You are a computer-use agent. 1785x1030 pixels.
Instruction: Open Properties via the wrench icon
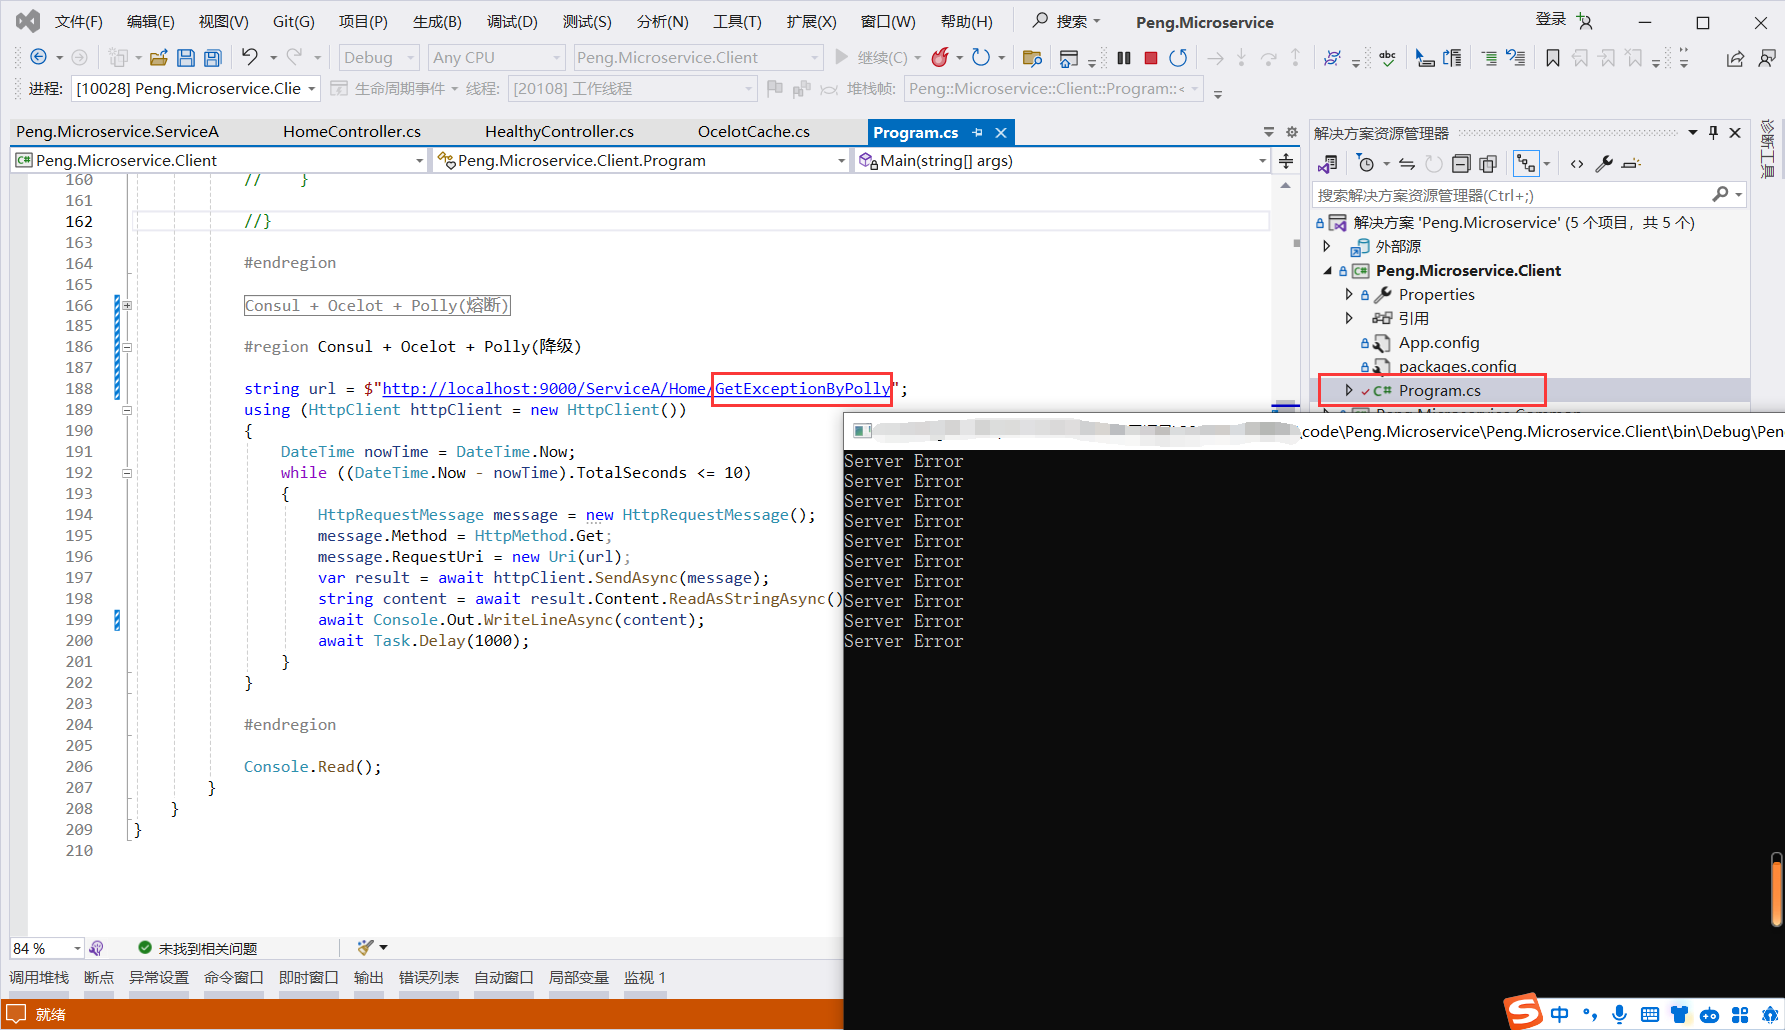point(1604,163)
